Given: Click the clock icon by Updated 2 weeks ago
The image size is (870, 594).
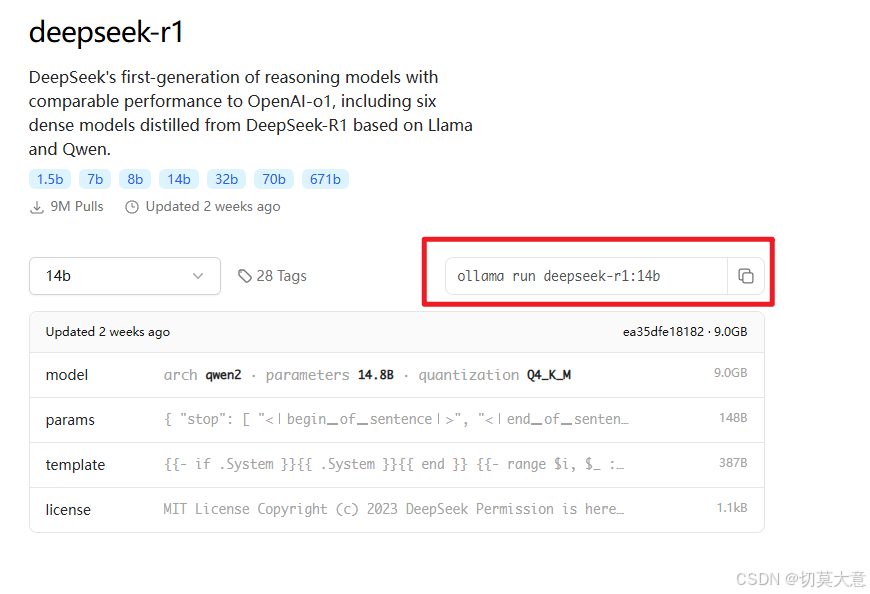Looking at the screenshot, I should coord(131,207).
